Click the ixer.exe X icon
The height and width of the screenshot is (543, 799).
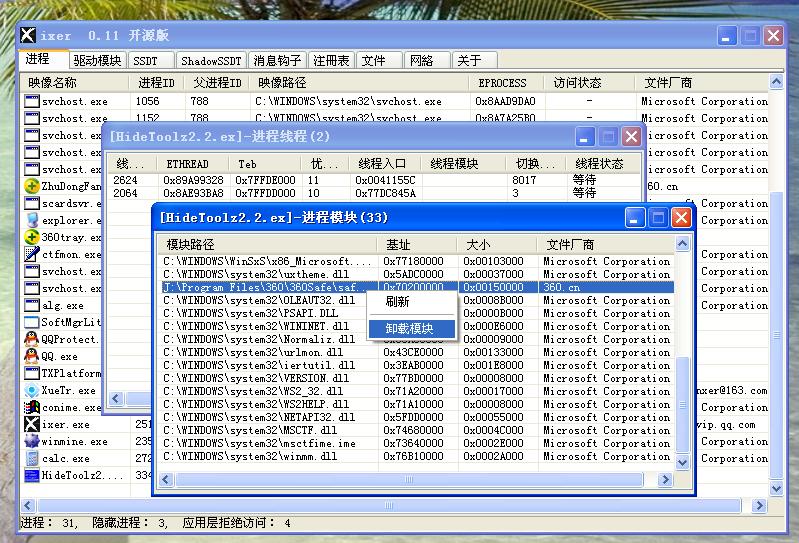coord(32,424)
